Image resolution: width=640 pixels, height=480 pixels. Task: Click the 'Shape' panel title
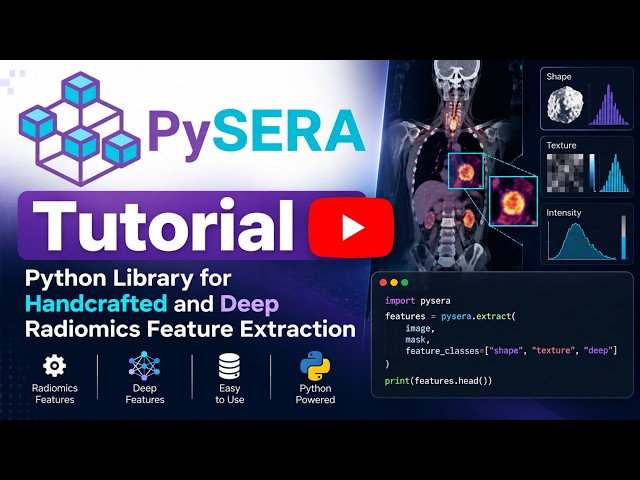[559, 77]
